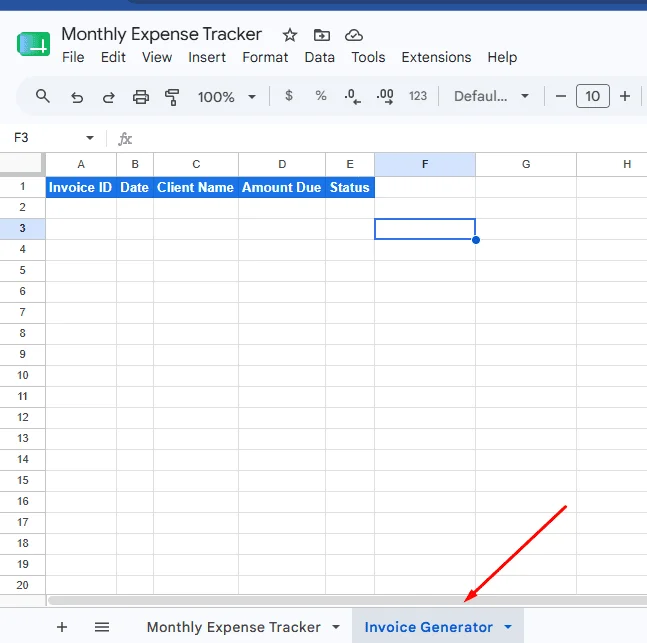Open the Extensions menu

point(436,57)
